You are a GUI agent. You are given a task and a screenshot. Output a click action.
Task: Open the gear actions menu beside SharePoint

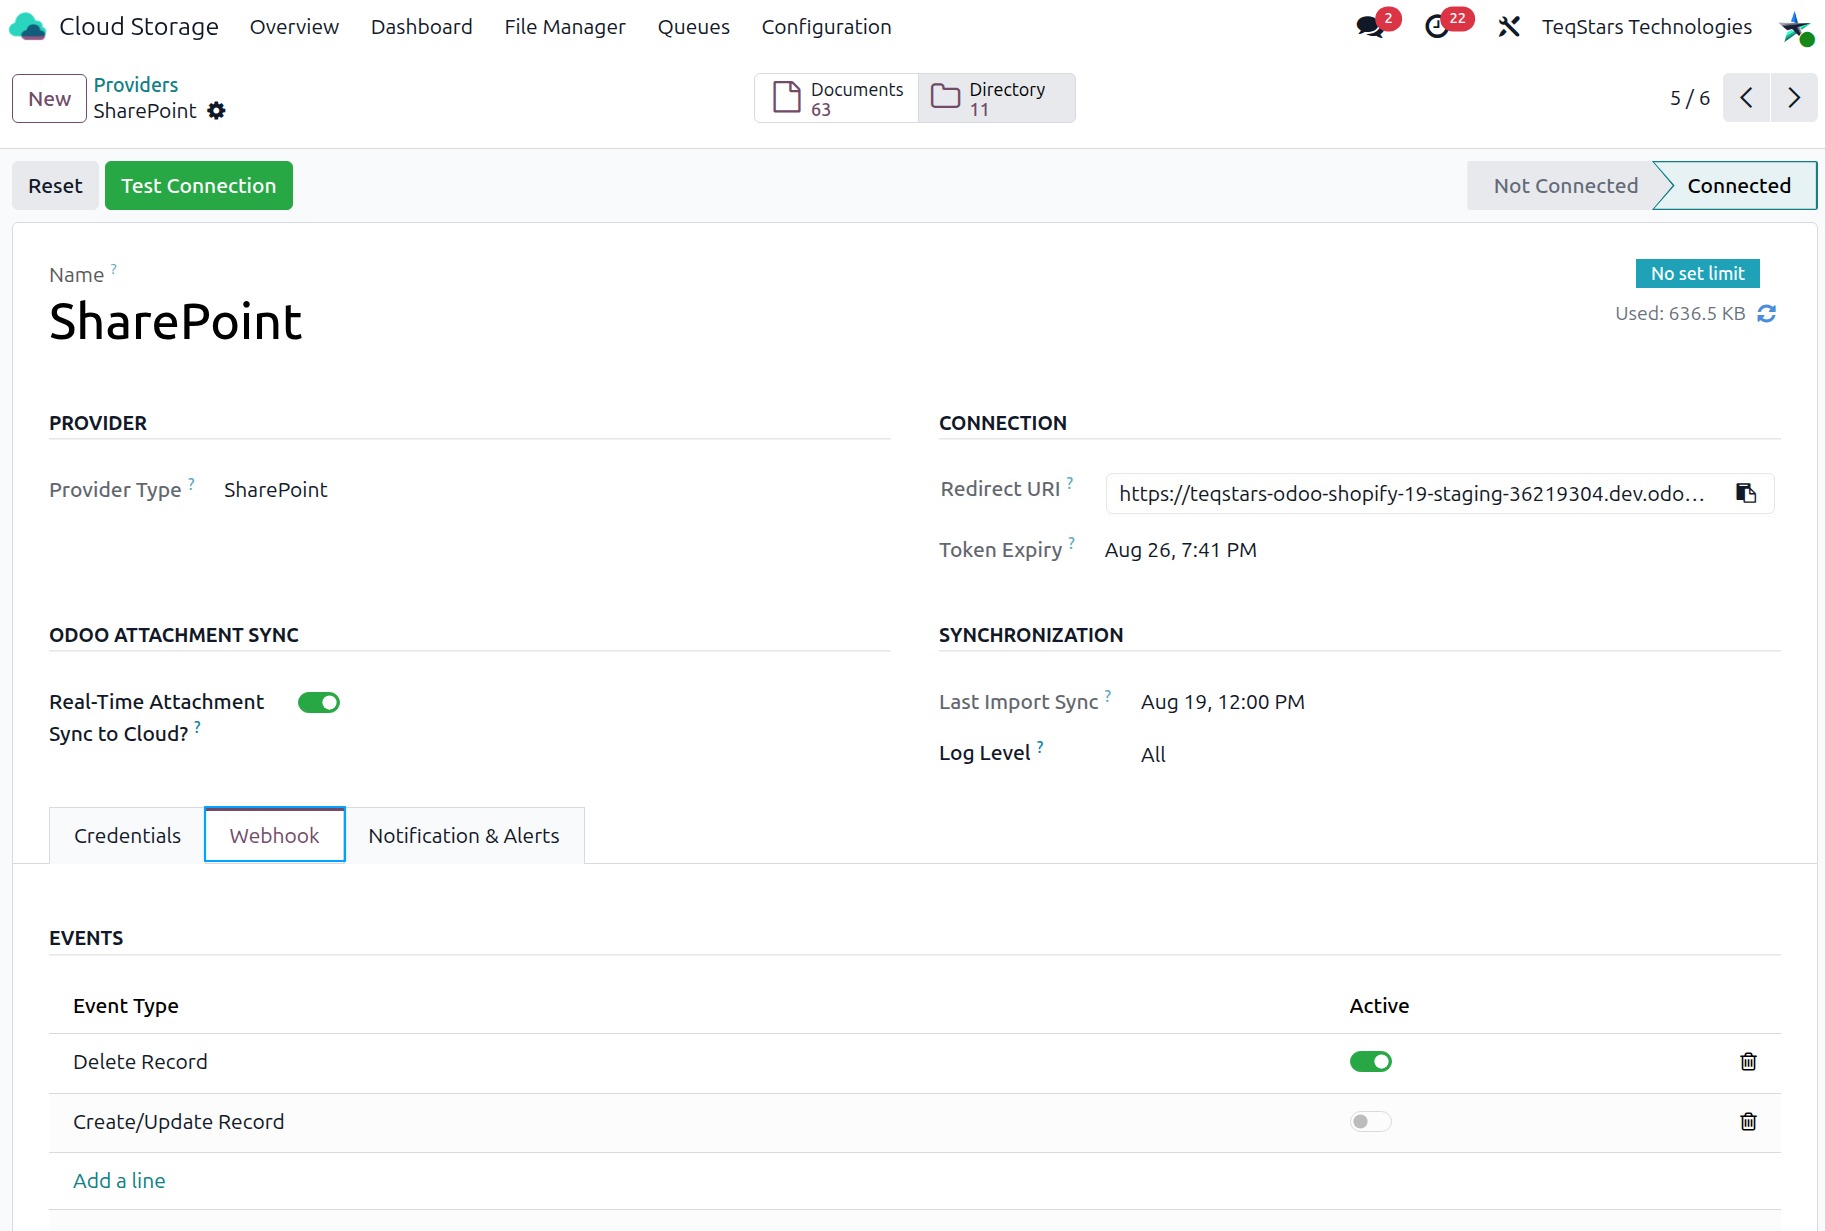pos(216,111)
